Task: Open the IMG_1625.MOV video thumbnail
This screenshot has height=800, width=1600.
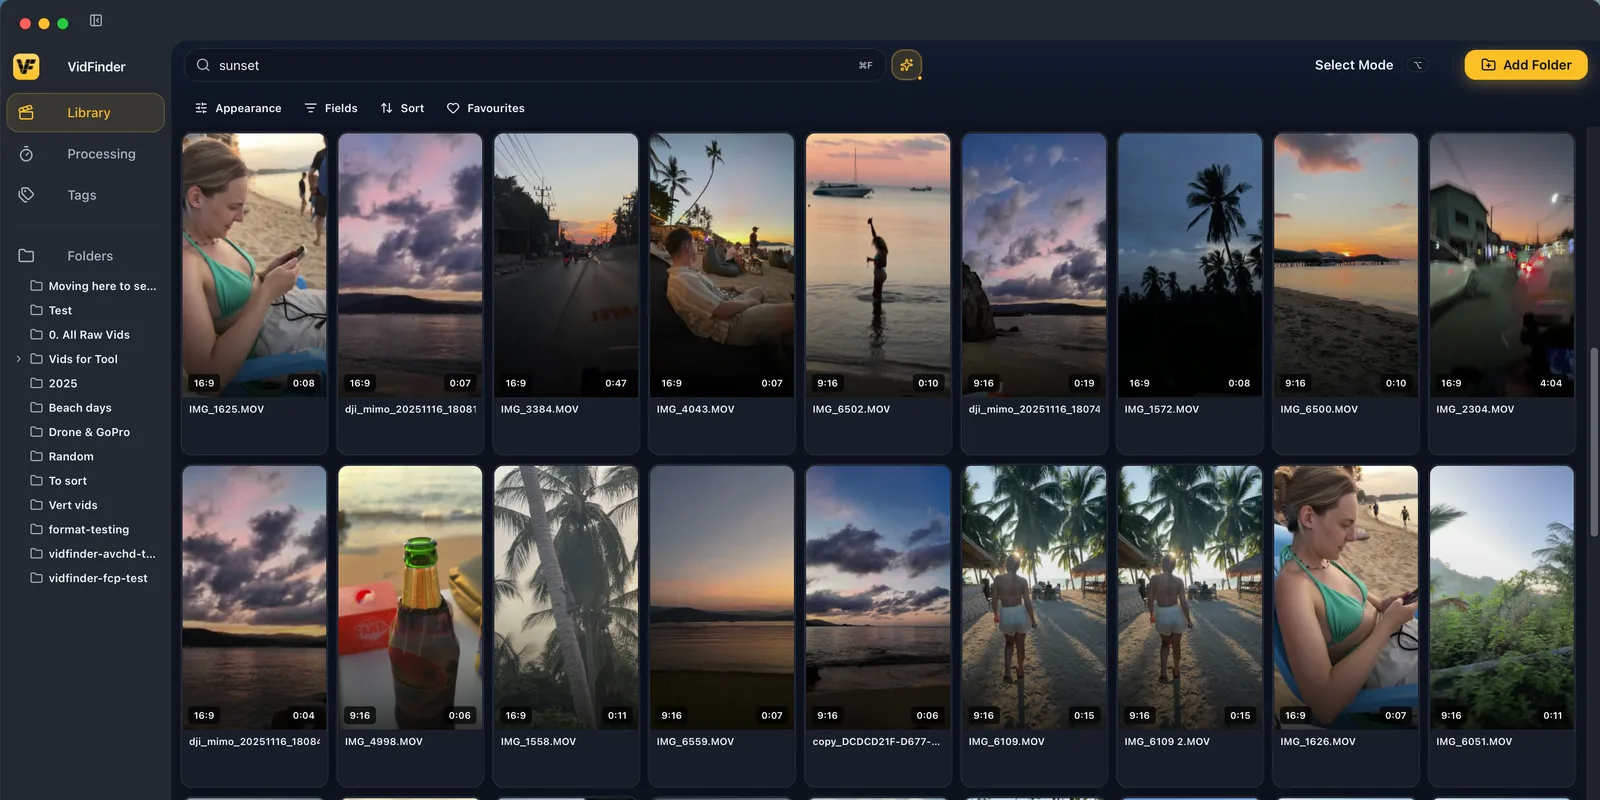Action: (x=254, y=265)
